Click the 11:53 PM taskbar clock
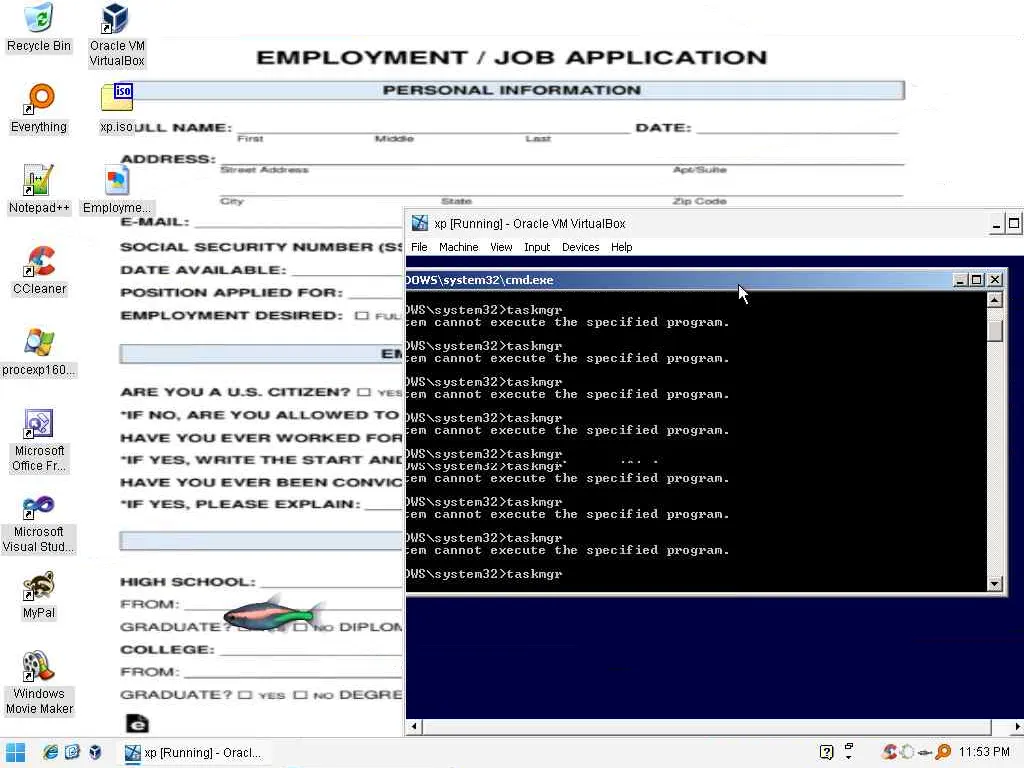 click(984, 752)
